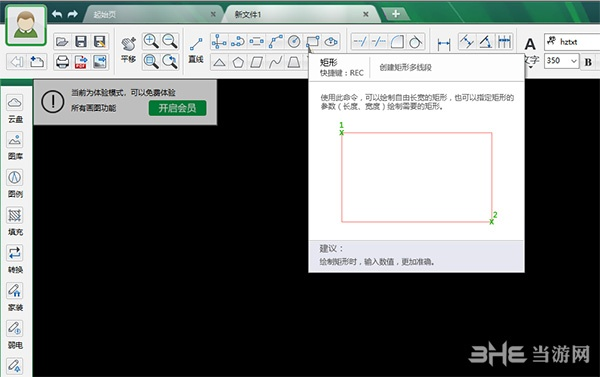600x377 pixels.
Task: Click the user avatar profile picture
Action: [26, 25]
